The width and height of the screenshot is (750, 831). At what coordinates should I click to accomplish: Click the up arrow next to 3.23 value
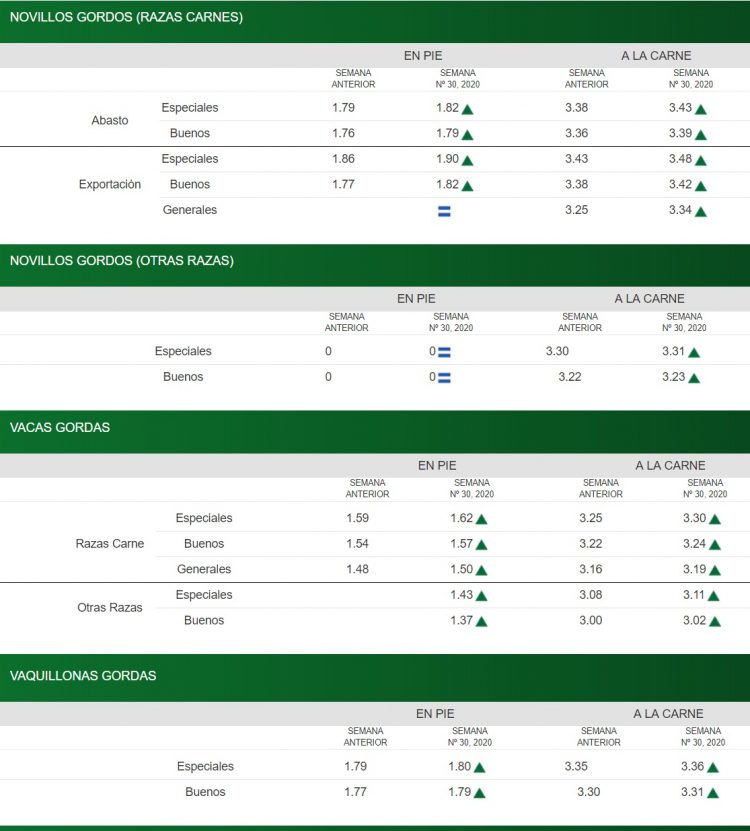pos(694,378)
